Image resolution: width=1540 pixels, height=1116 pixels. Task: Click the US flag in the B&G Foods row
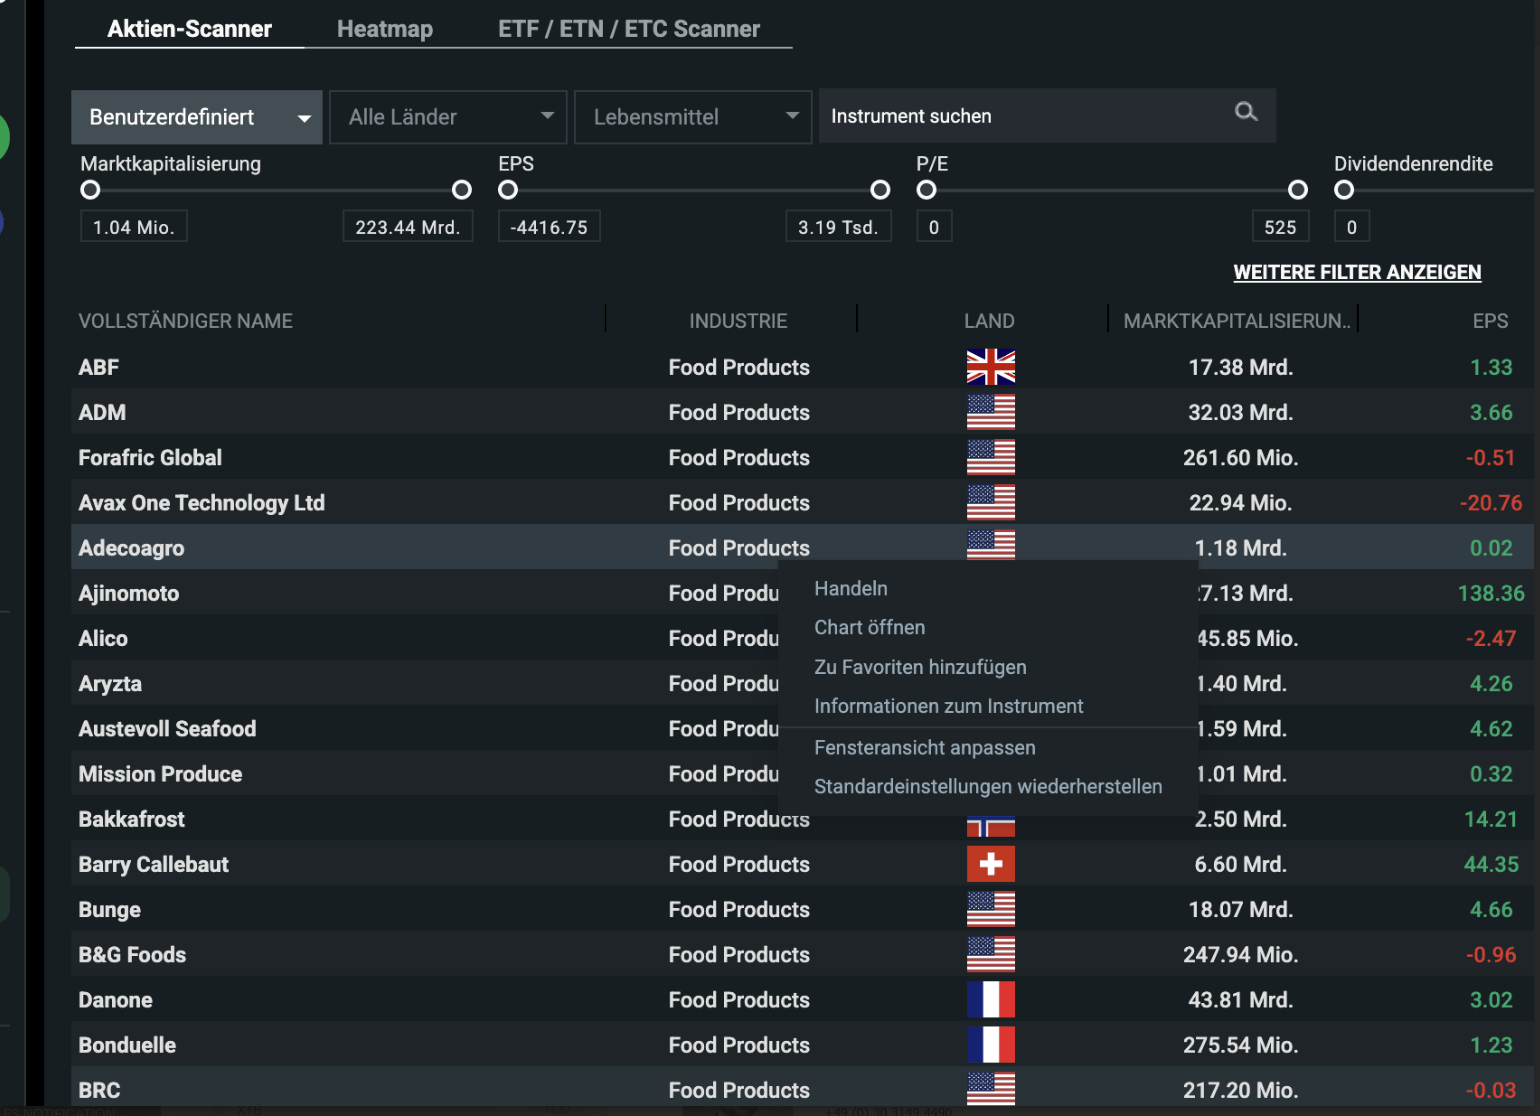click(991, 954)
